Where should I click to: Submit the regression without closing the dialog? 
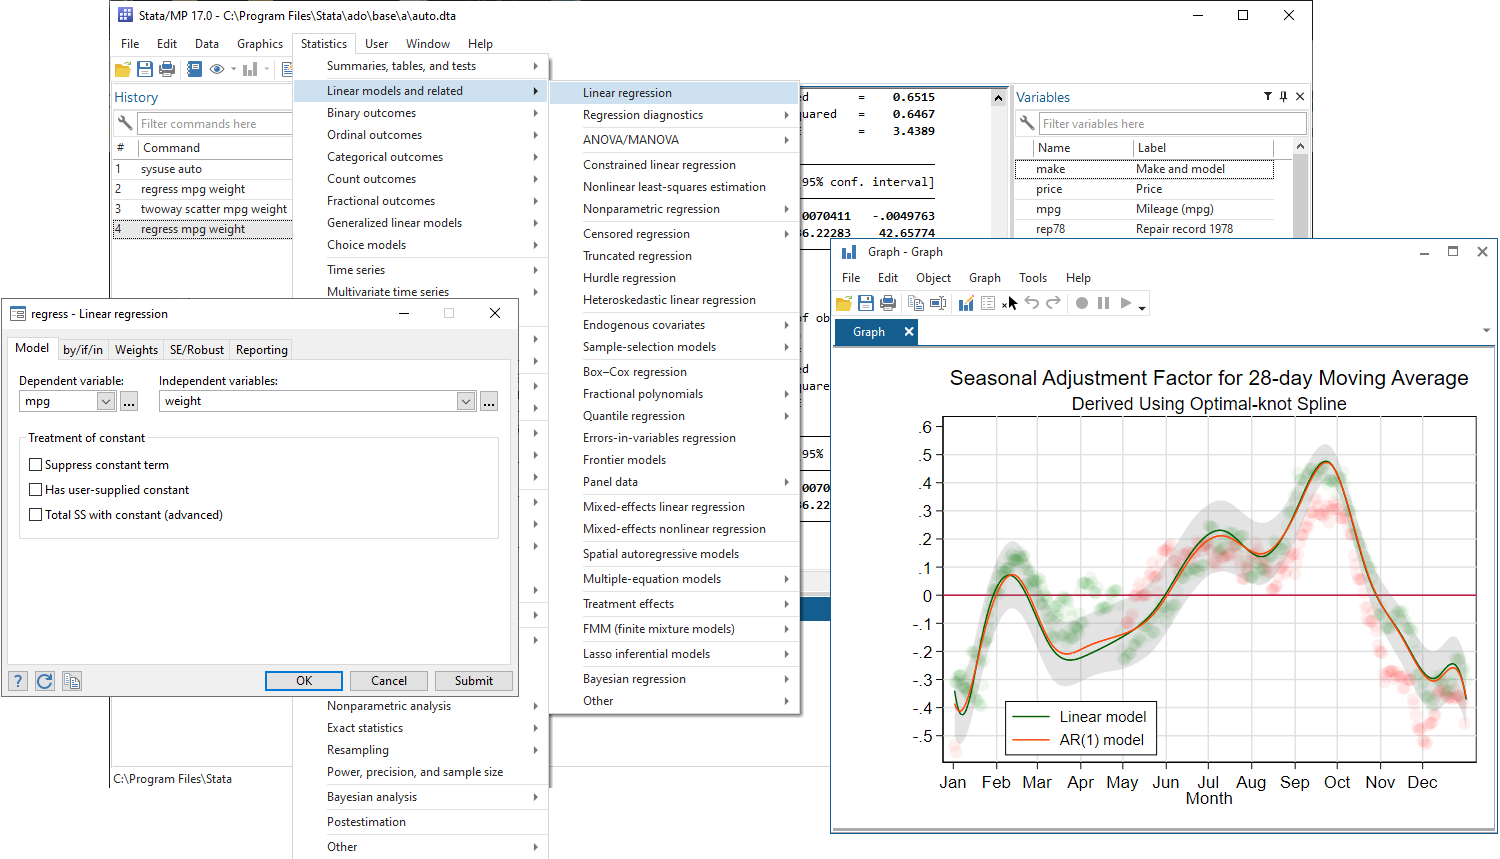click(473, 681)
